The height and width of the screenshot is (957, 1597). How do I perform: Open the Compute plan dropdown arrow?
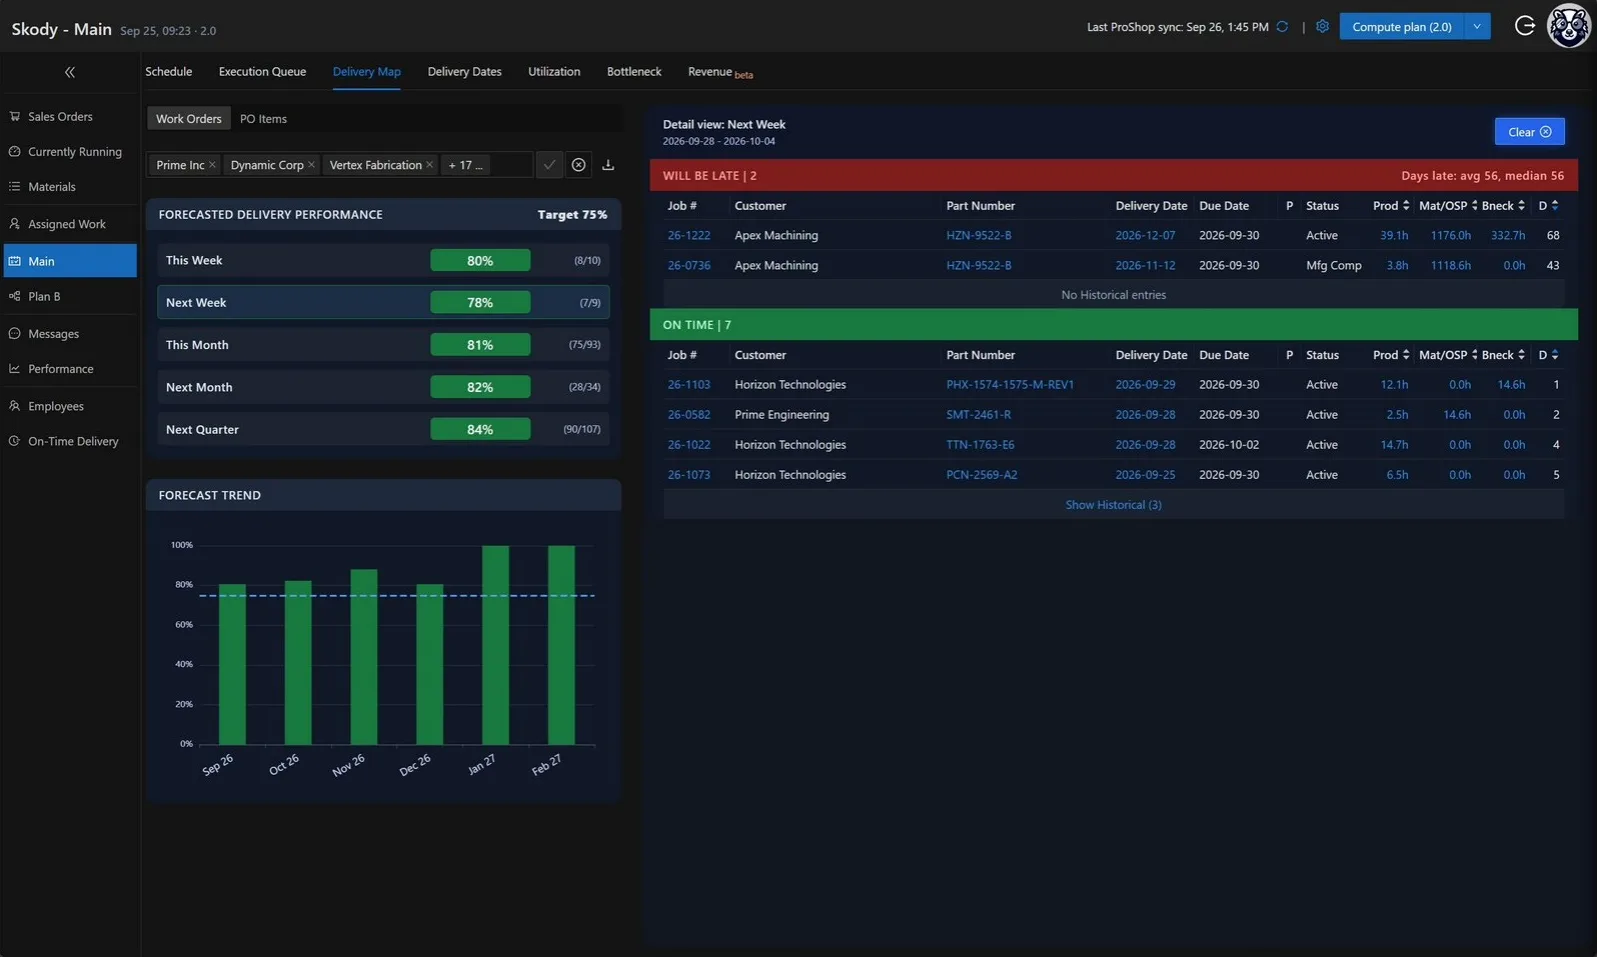pos(1477,27)
